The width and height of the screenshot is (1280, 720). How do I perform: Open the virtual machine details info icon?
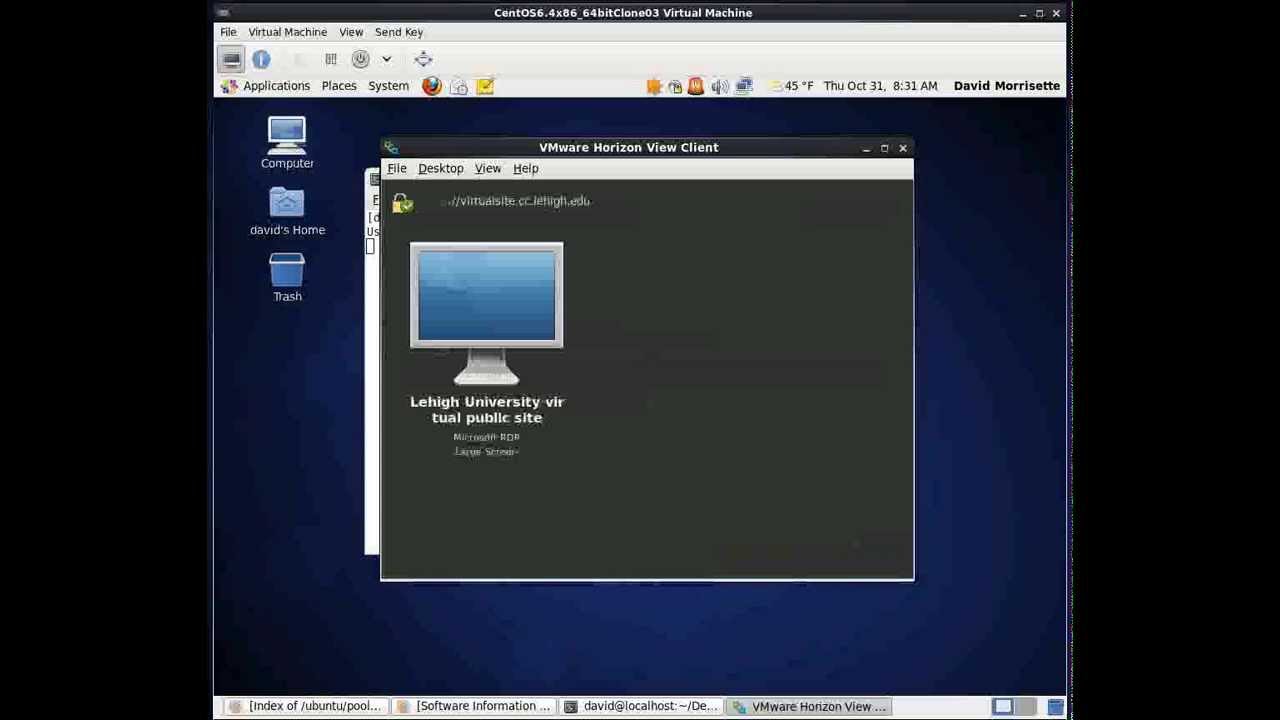(261, 59)
